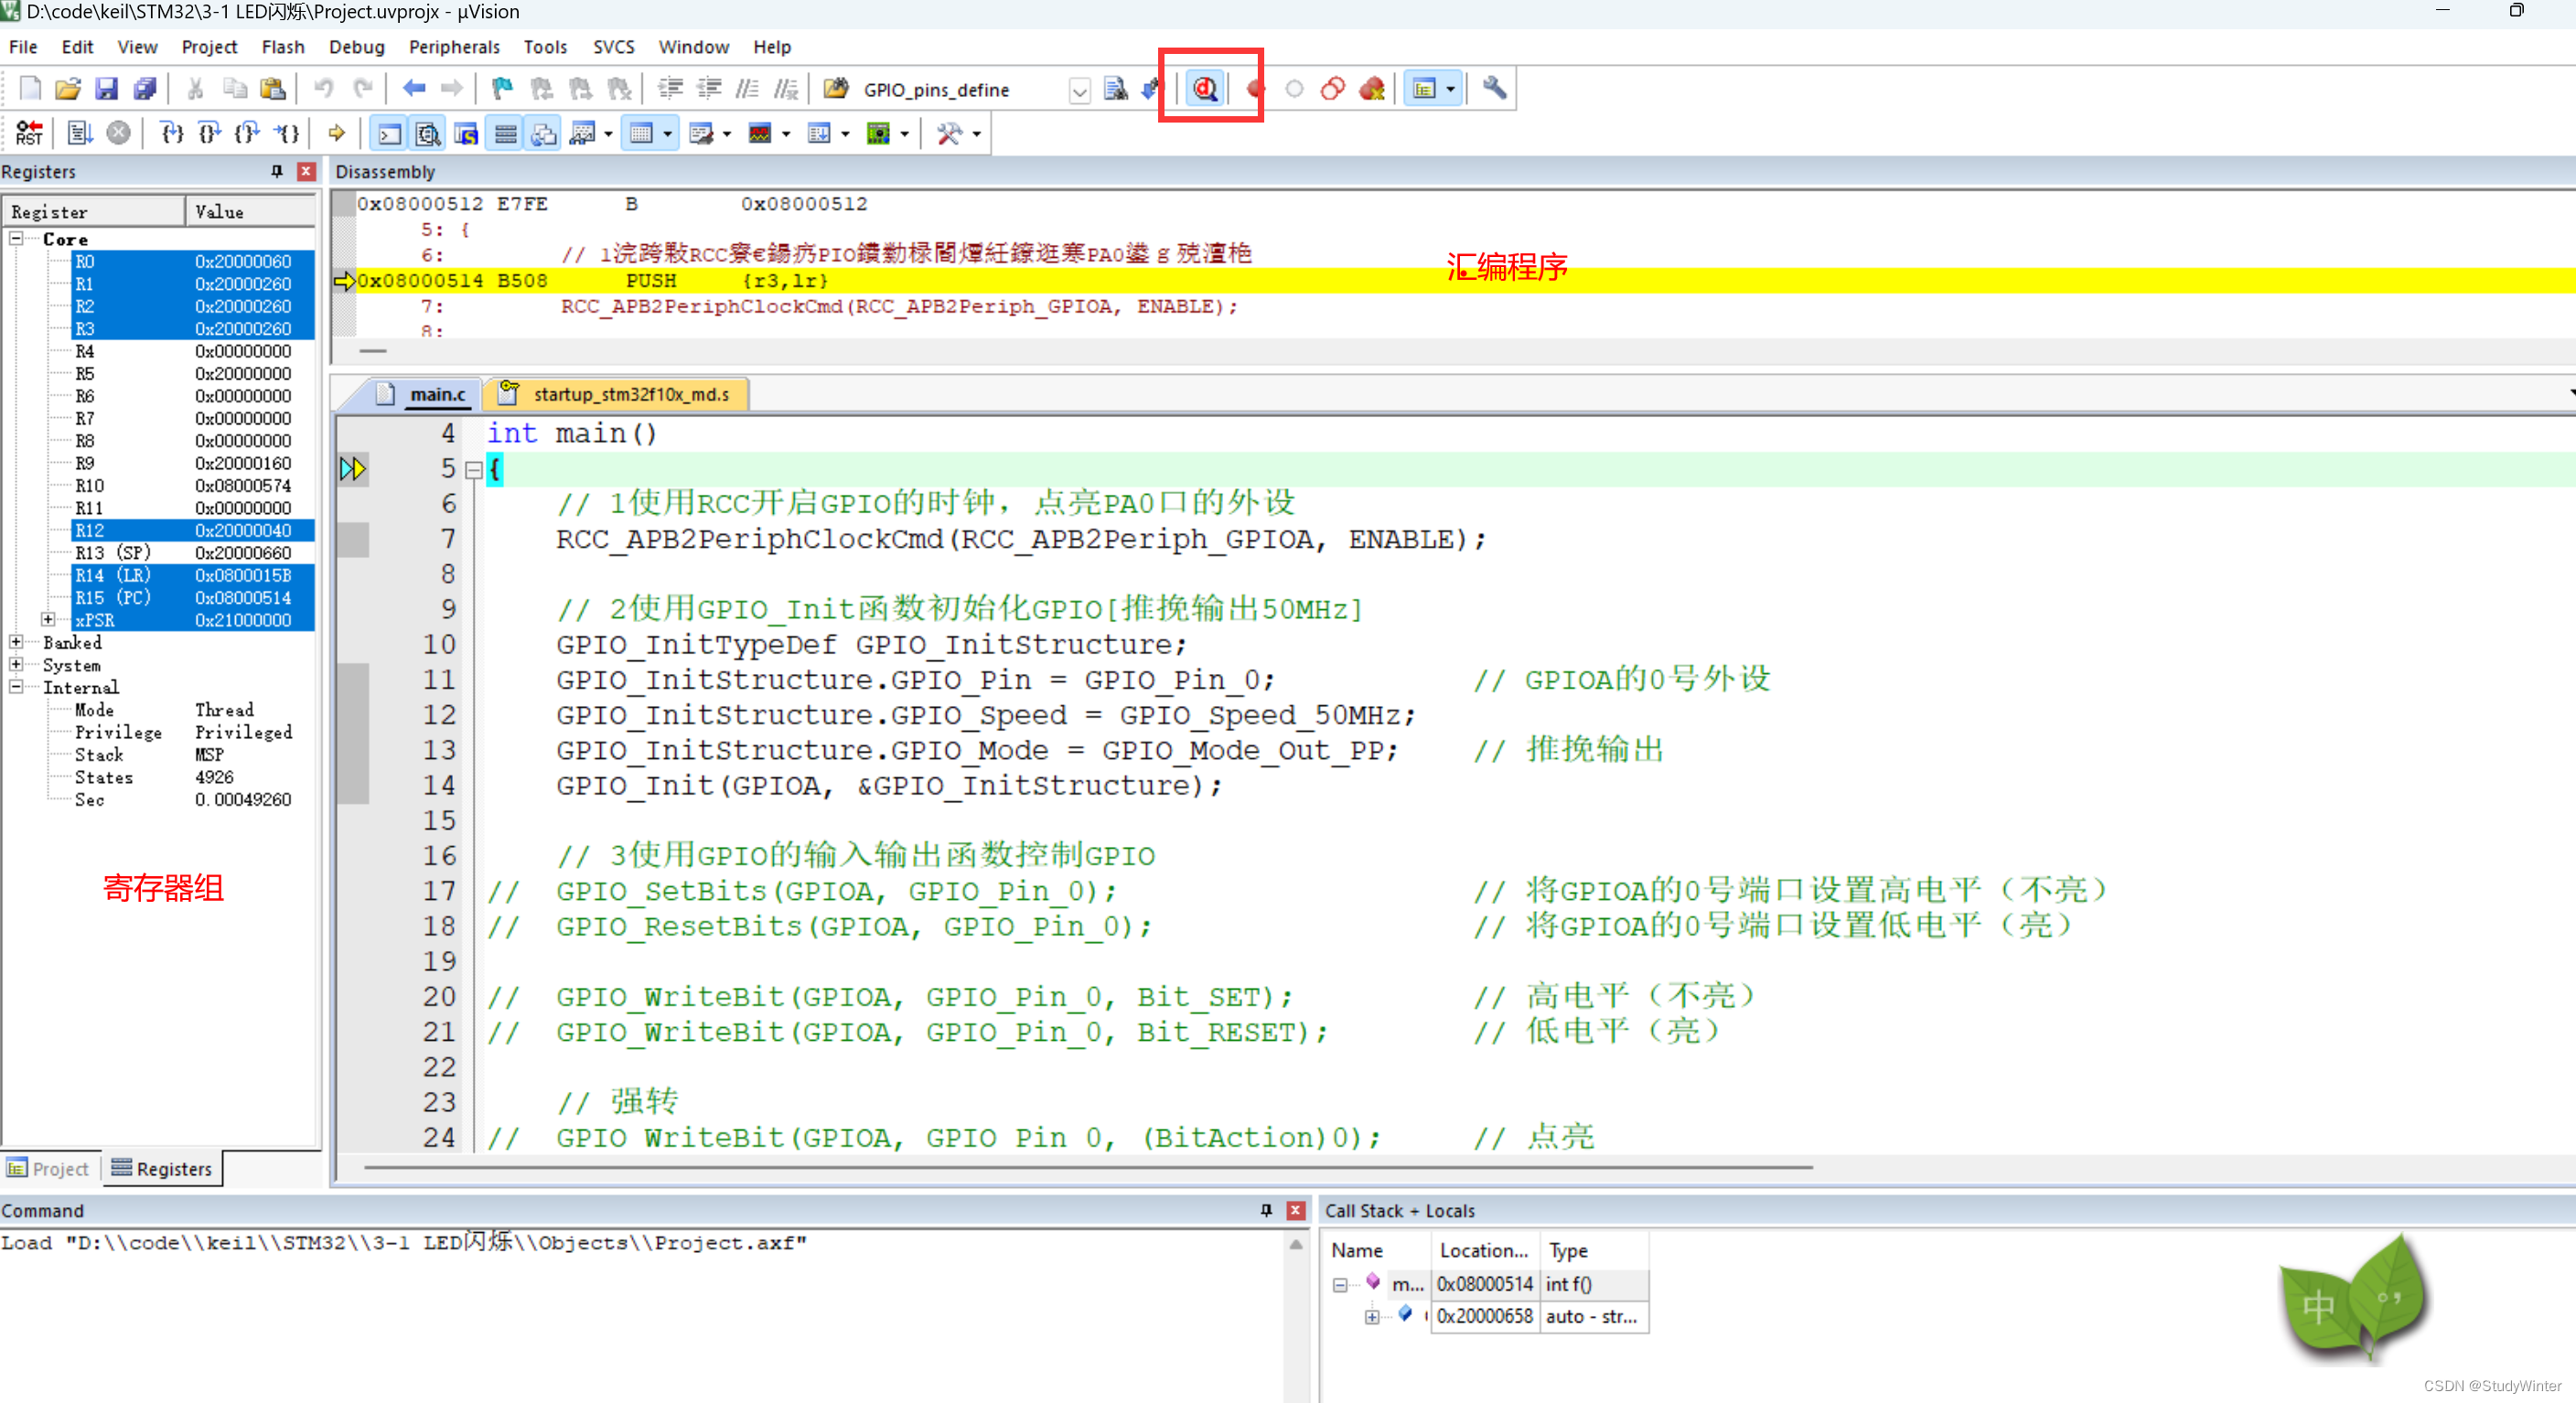This screenshot has width=2576, height=1403.
Task: Click the Kill All Breakpoints icon
Action: pyautogui.click(x=1371, y=89)
